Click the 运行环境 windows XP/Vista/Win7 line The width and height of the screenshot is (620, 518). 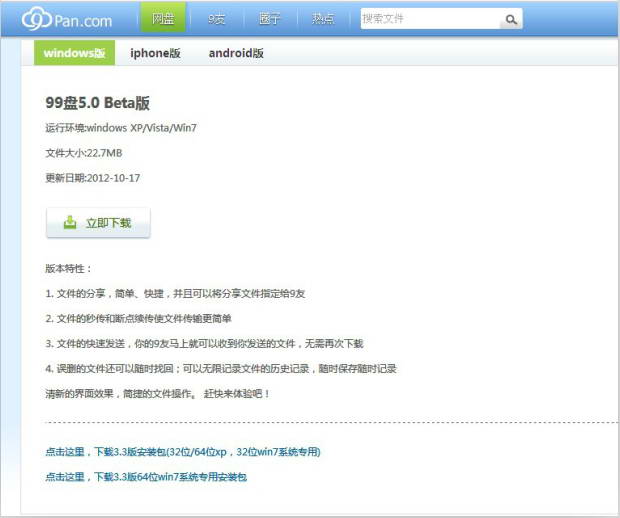pos(121,128)
